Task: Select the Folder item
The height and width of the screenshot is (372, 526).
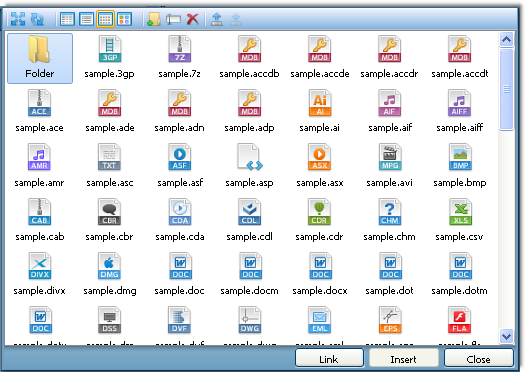Action: [40, 58]
